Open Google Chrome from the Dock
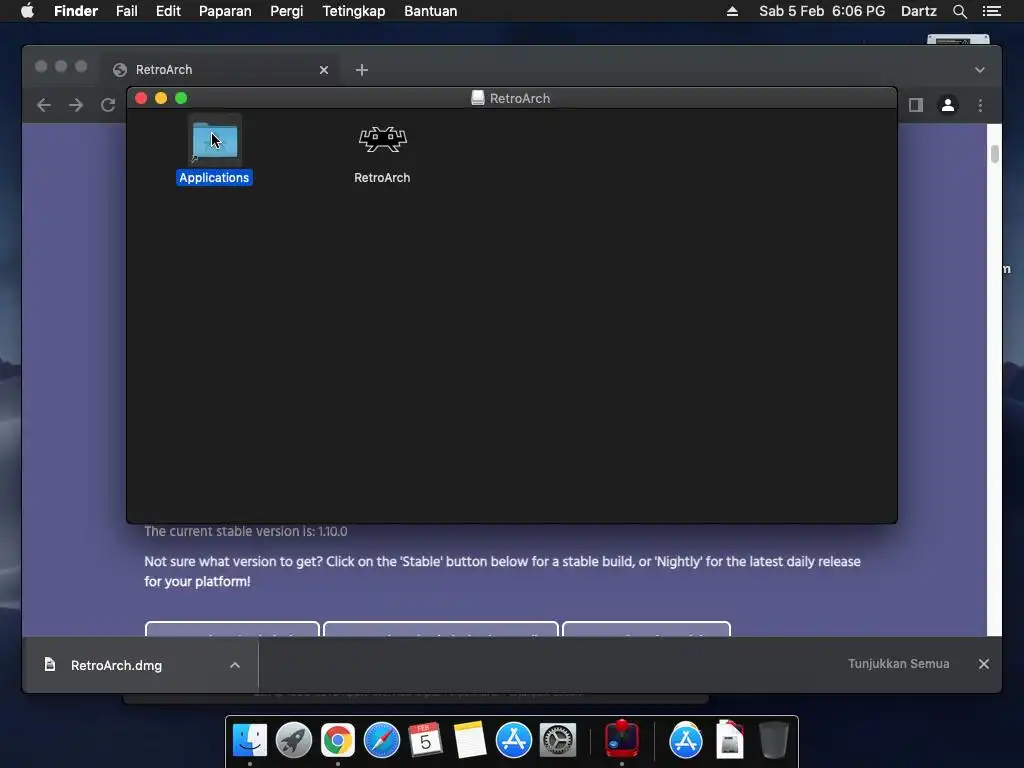Screen dimensions: 1024x768 point(338,740)
